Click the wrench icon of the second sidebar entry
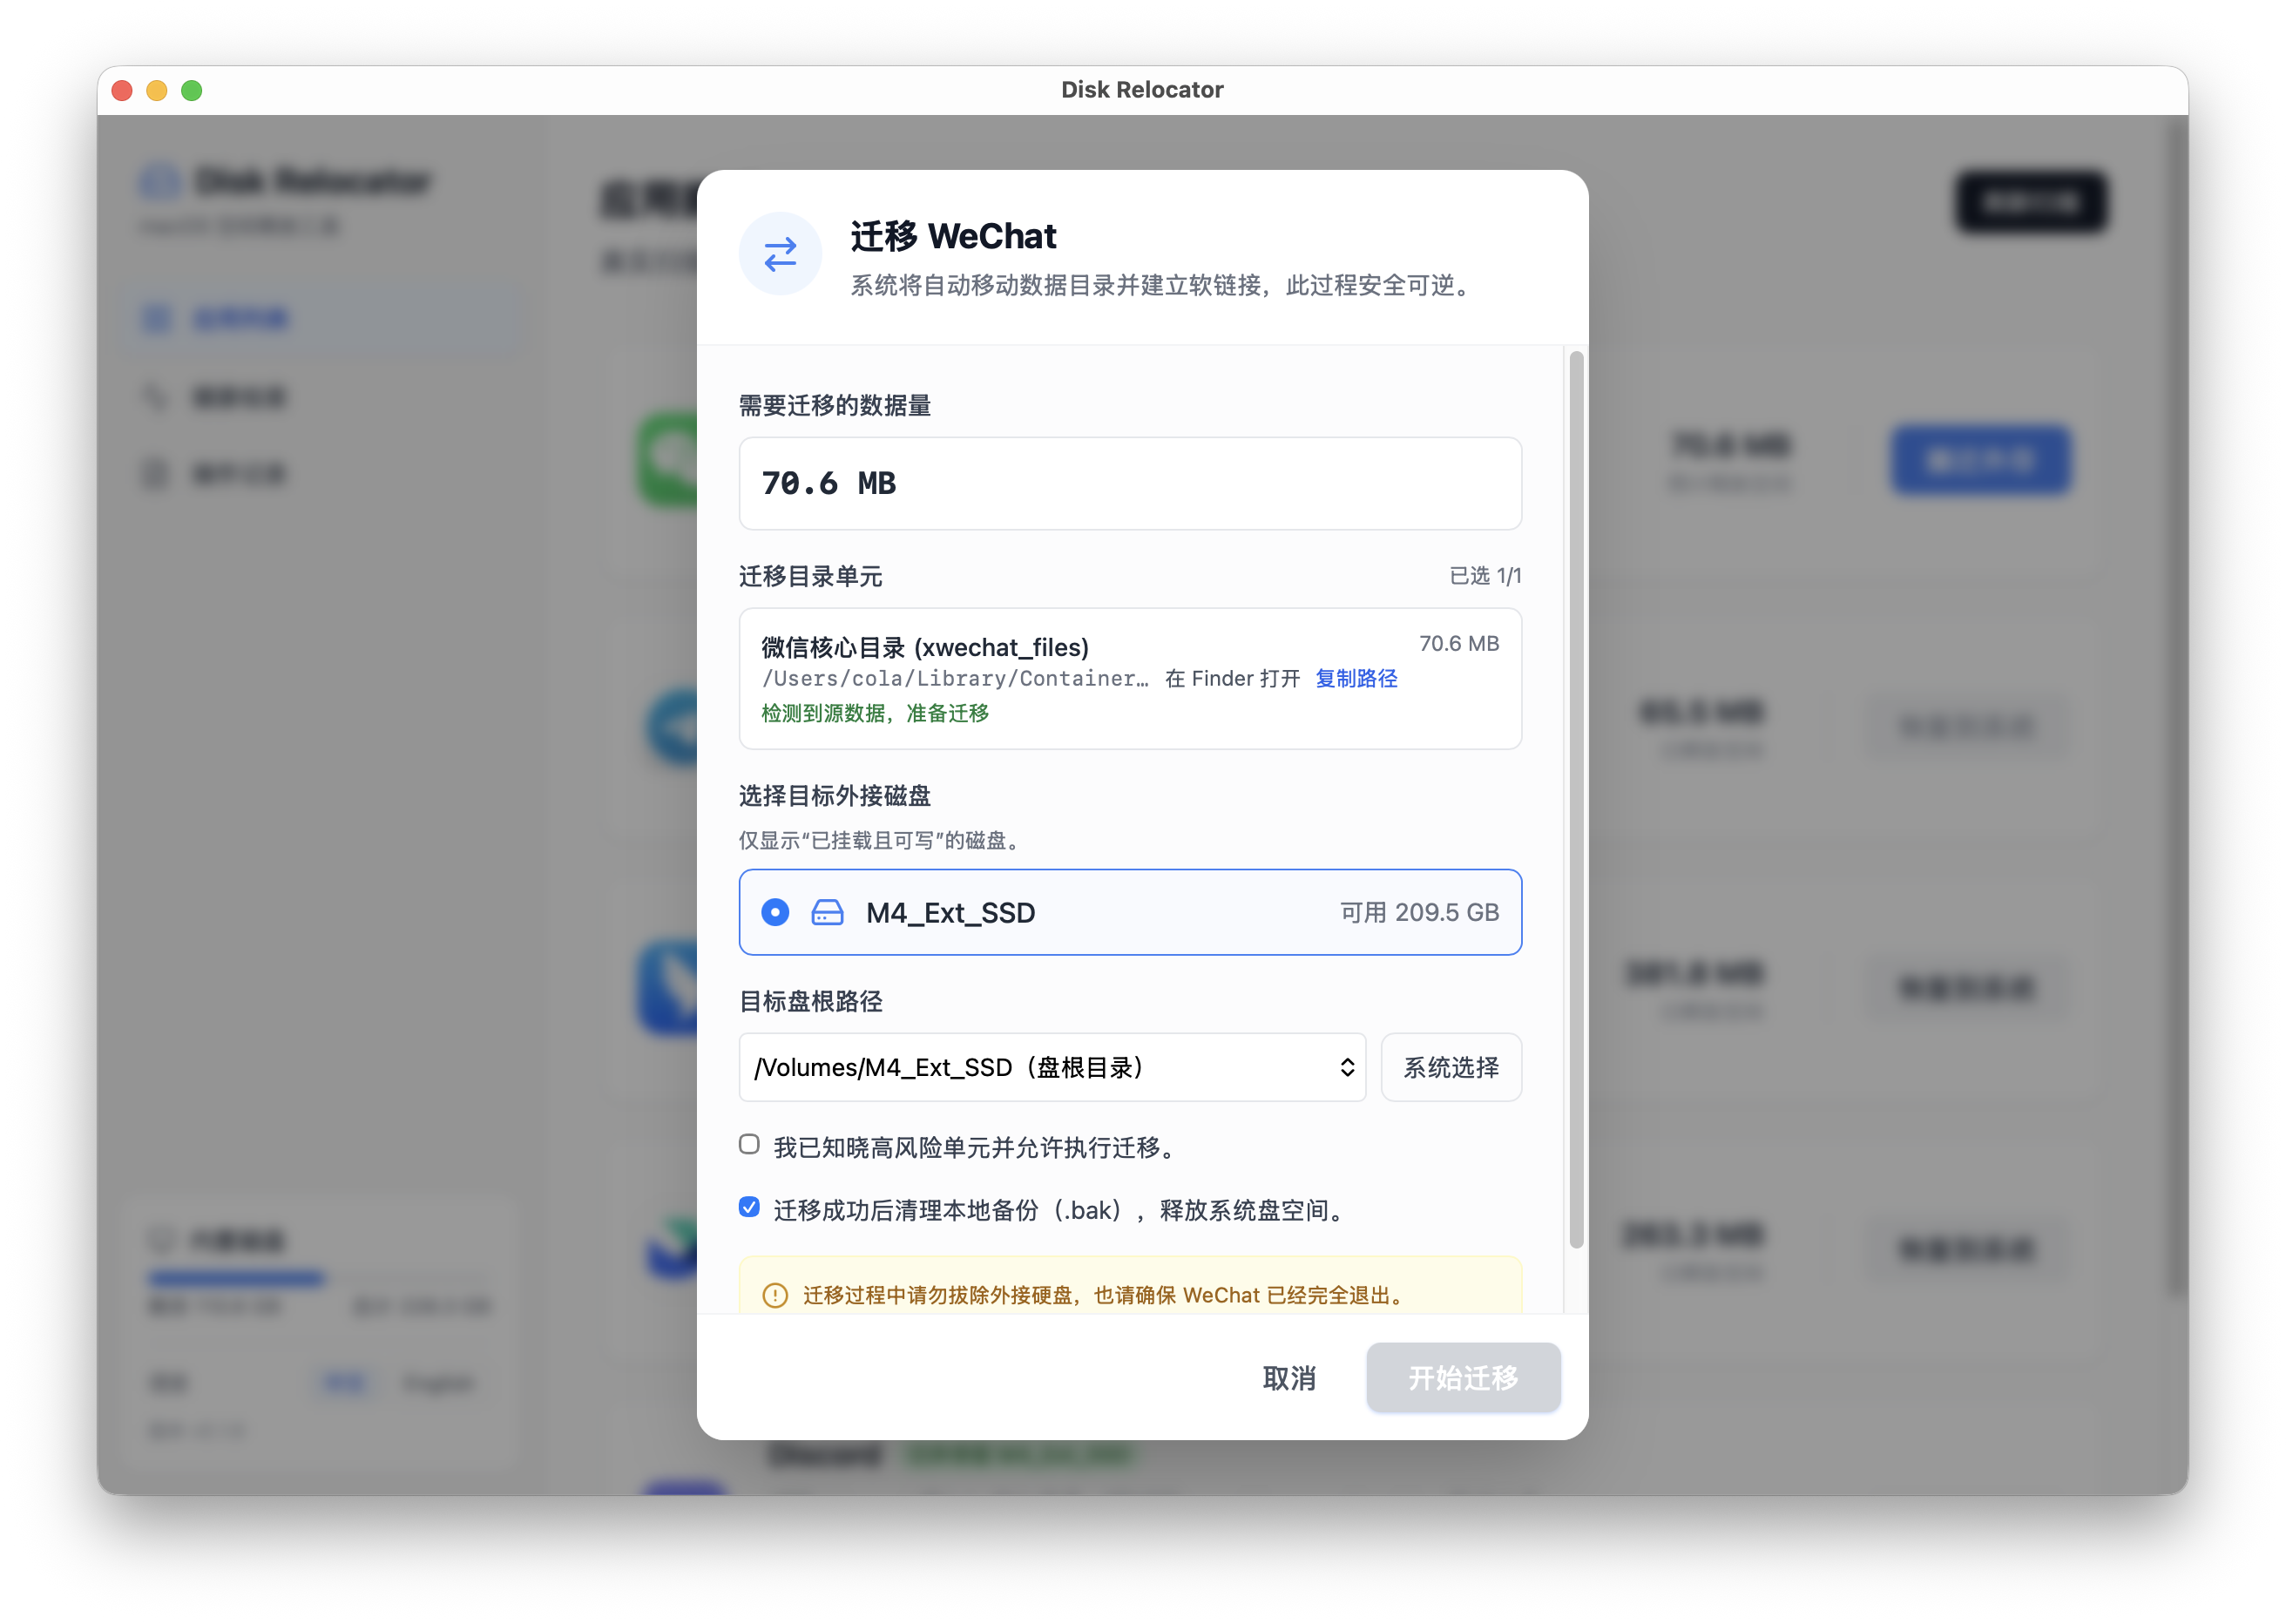Screen dimensions: 2286x1624 tap(157, 396)
